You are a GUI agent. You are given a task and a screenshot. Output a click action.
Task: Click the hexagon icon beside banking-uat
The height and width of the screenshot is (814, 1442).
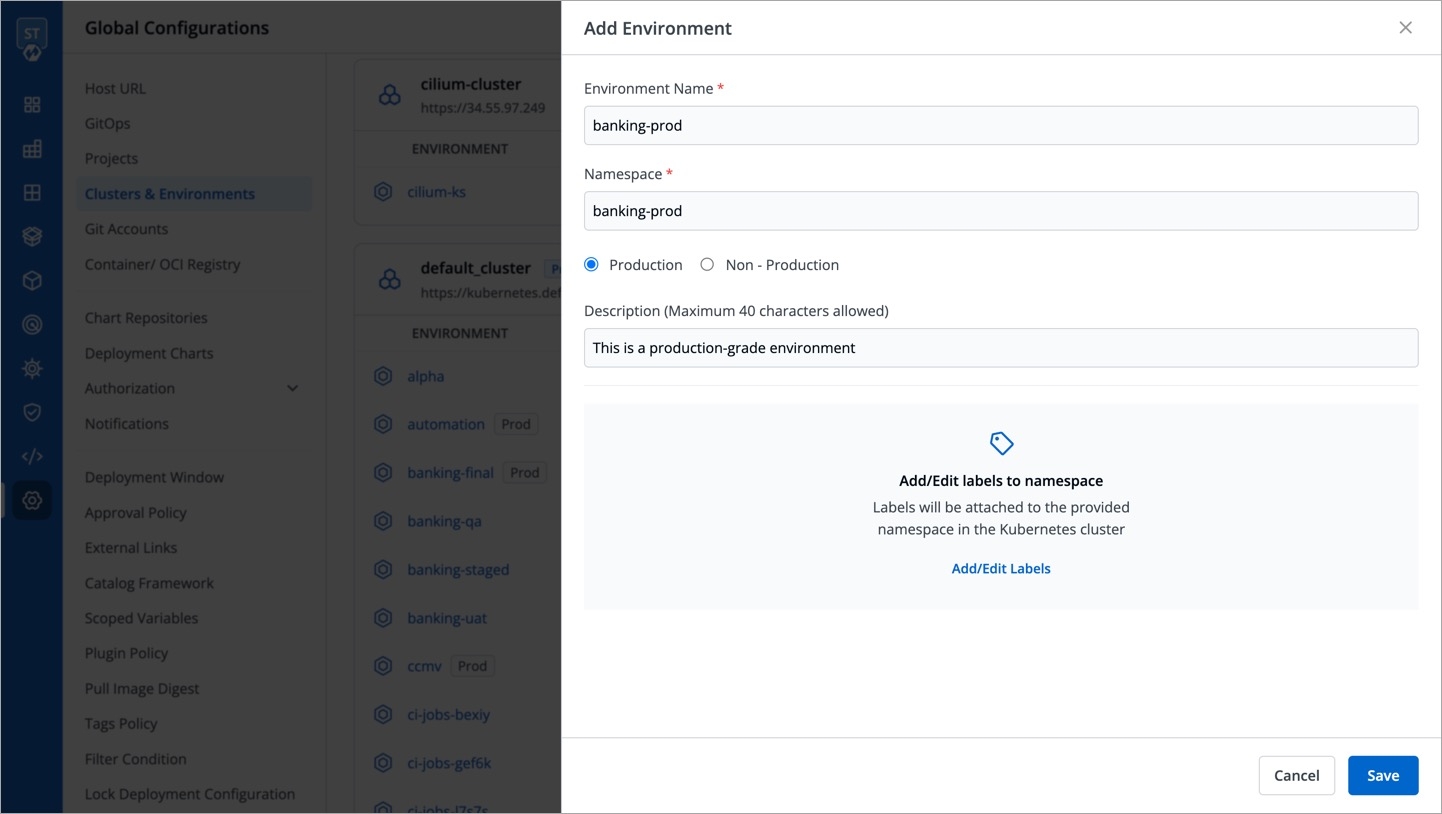click(x=383, y=618)
